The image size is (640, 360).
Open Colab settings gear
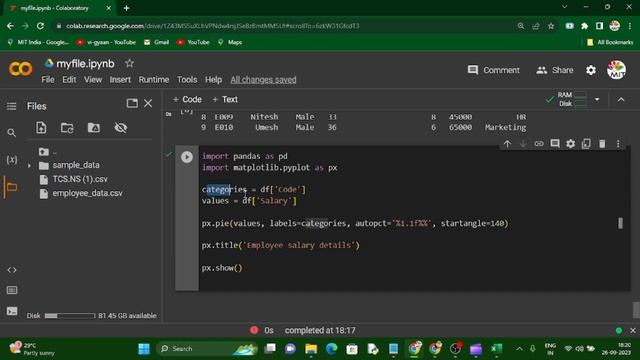click(x=591, y=70)
